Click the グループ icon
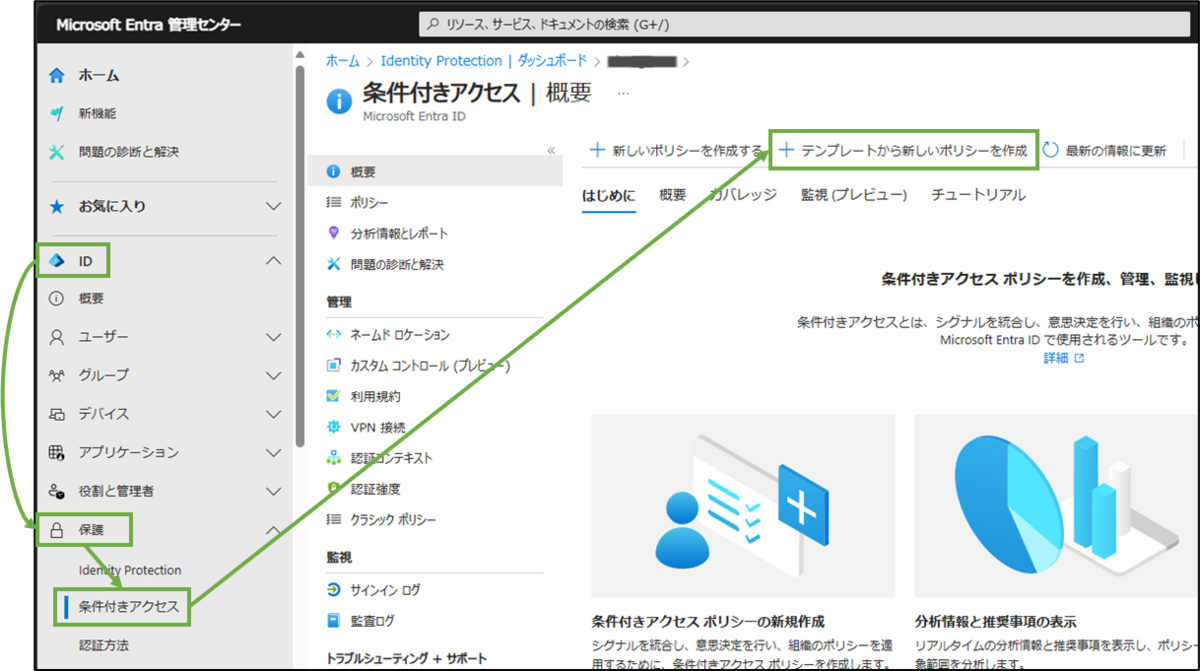Image resolution: width=1200 pixels, height=671 pixels. point(57,375)
